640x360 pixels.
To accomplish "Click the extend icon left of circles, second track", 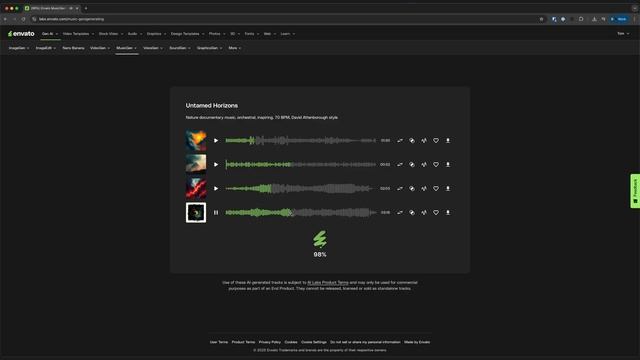I will coord(400,164).
